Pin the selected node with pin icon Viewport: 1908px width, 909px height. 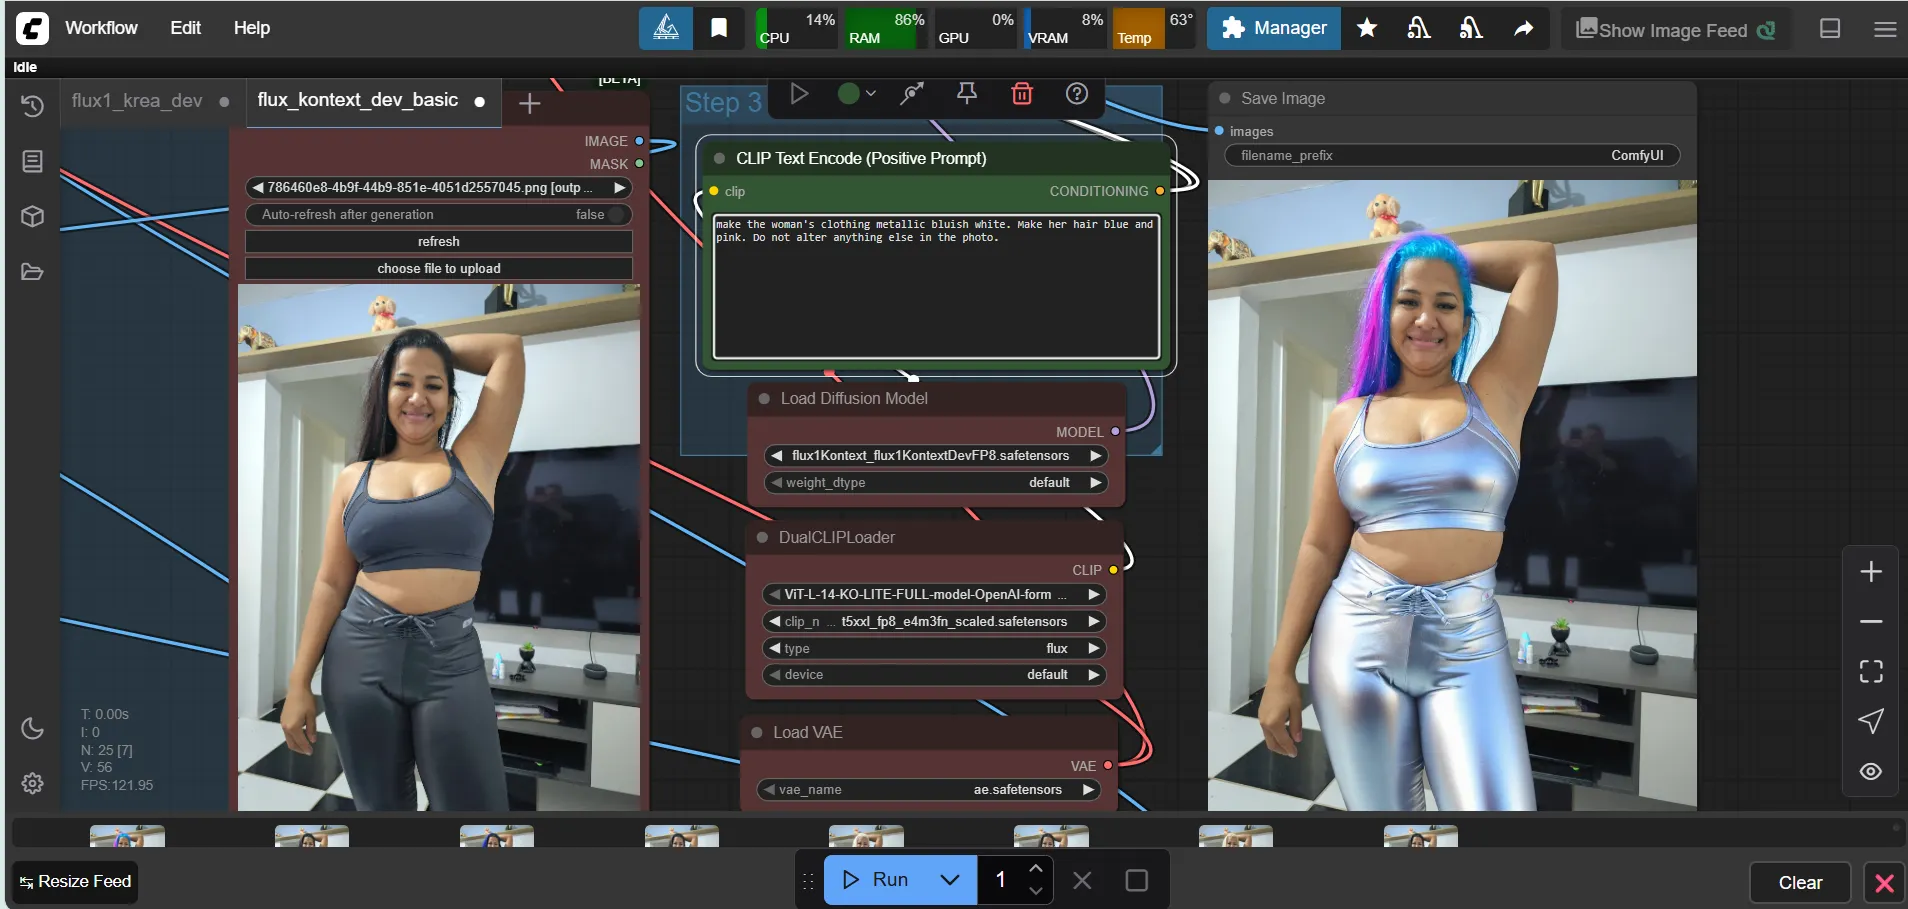966,94
